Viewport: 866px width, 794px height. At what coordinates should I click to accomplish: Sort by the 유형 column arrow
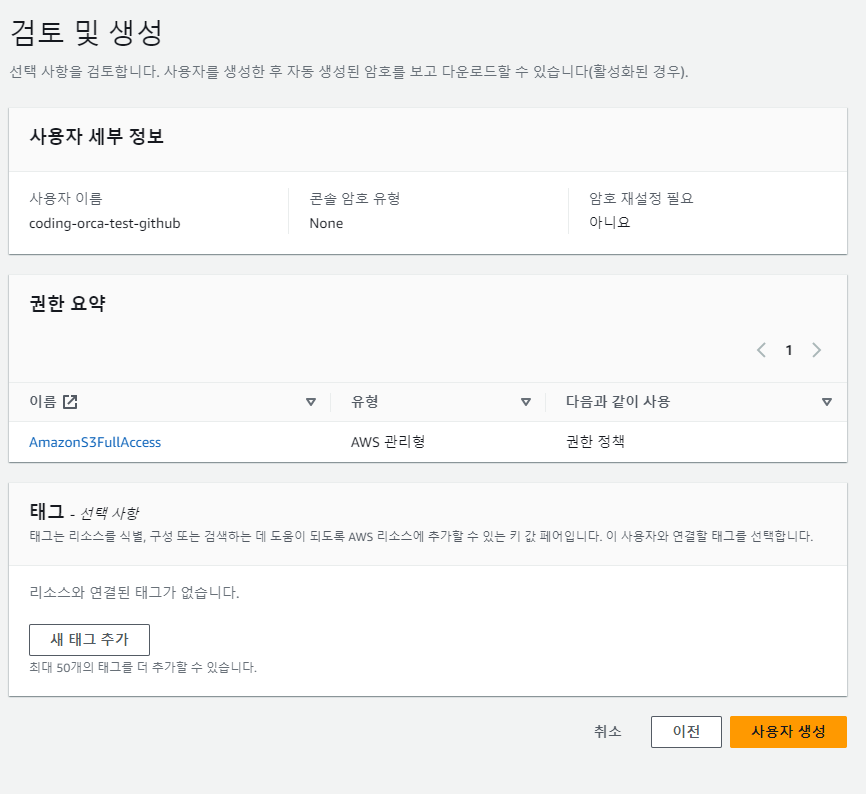point(526,402)
